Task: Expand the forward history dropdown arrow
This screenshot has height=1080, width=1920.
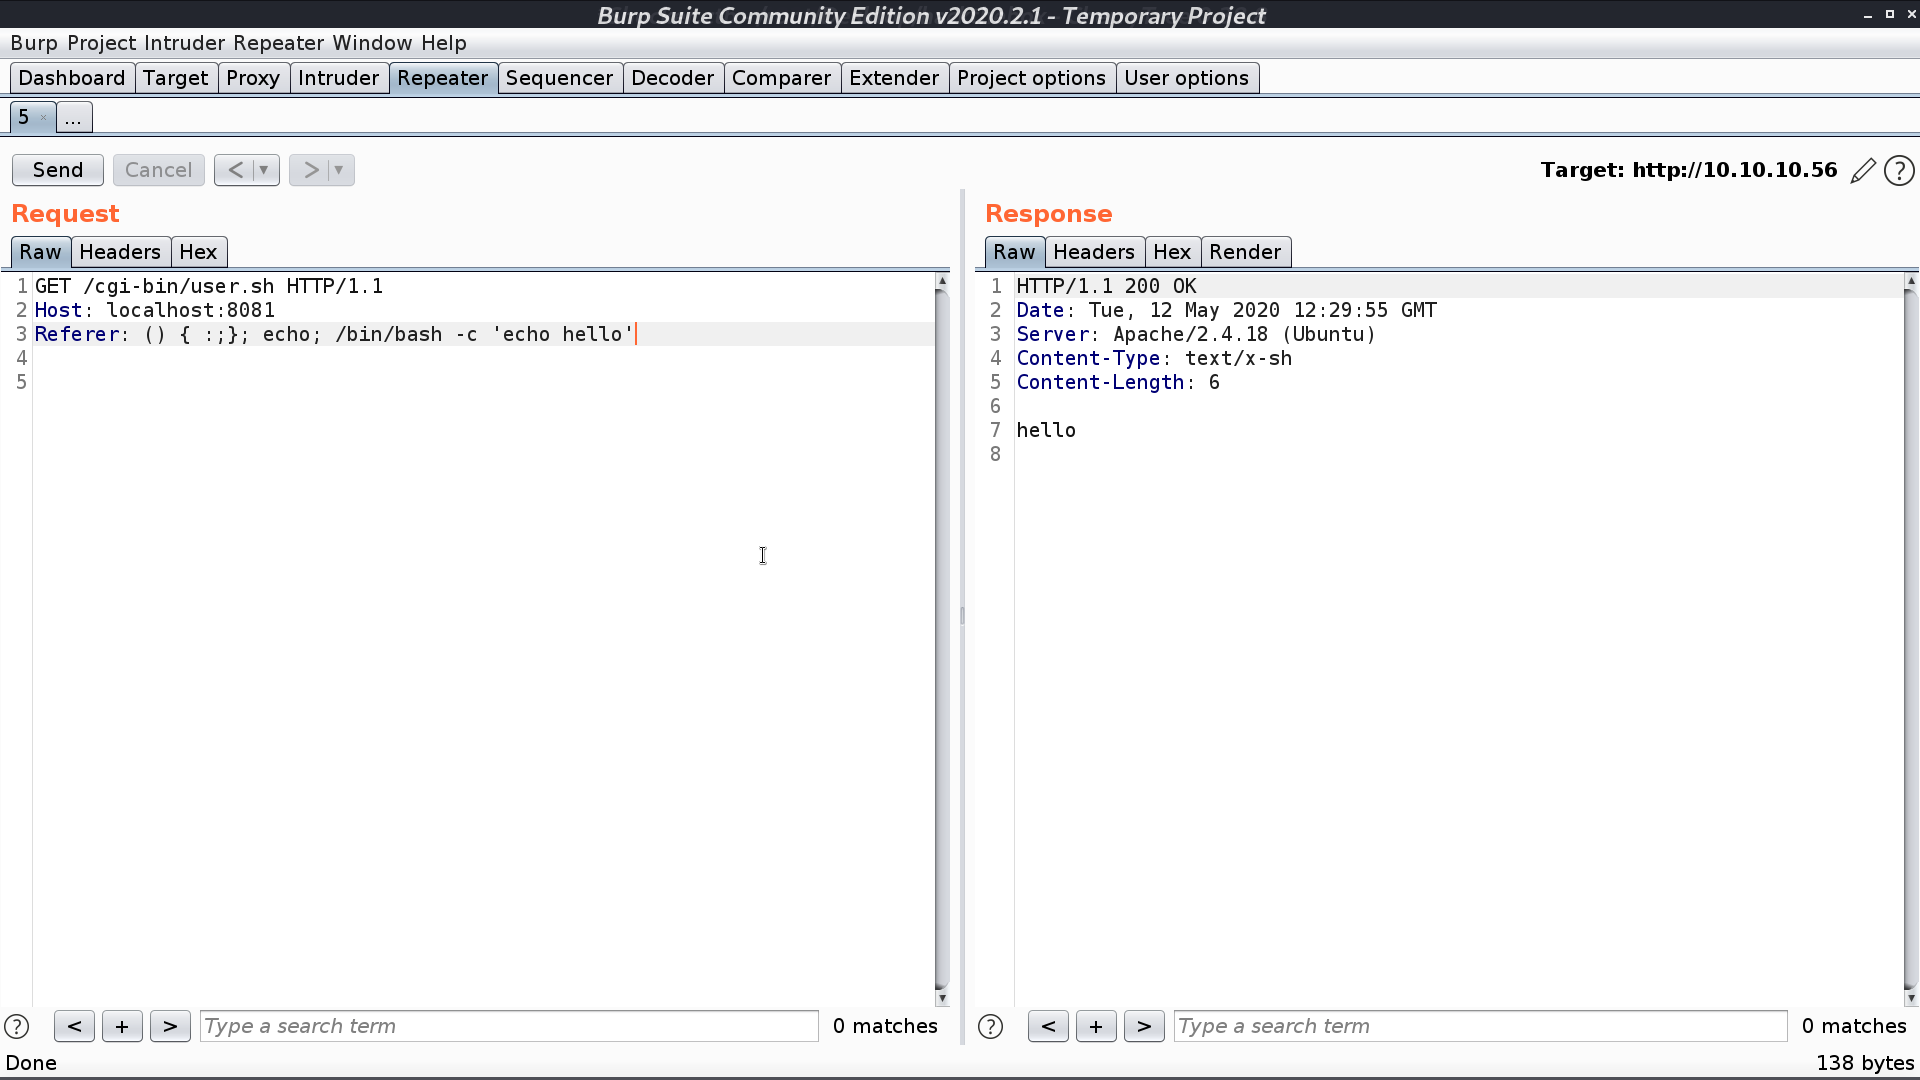Action: pos(339,170)
